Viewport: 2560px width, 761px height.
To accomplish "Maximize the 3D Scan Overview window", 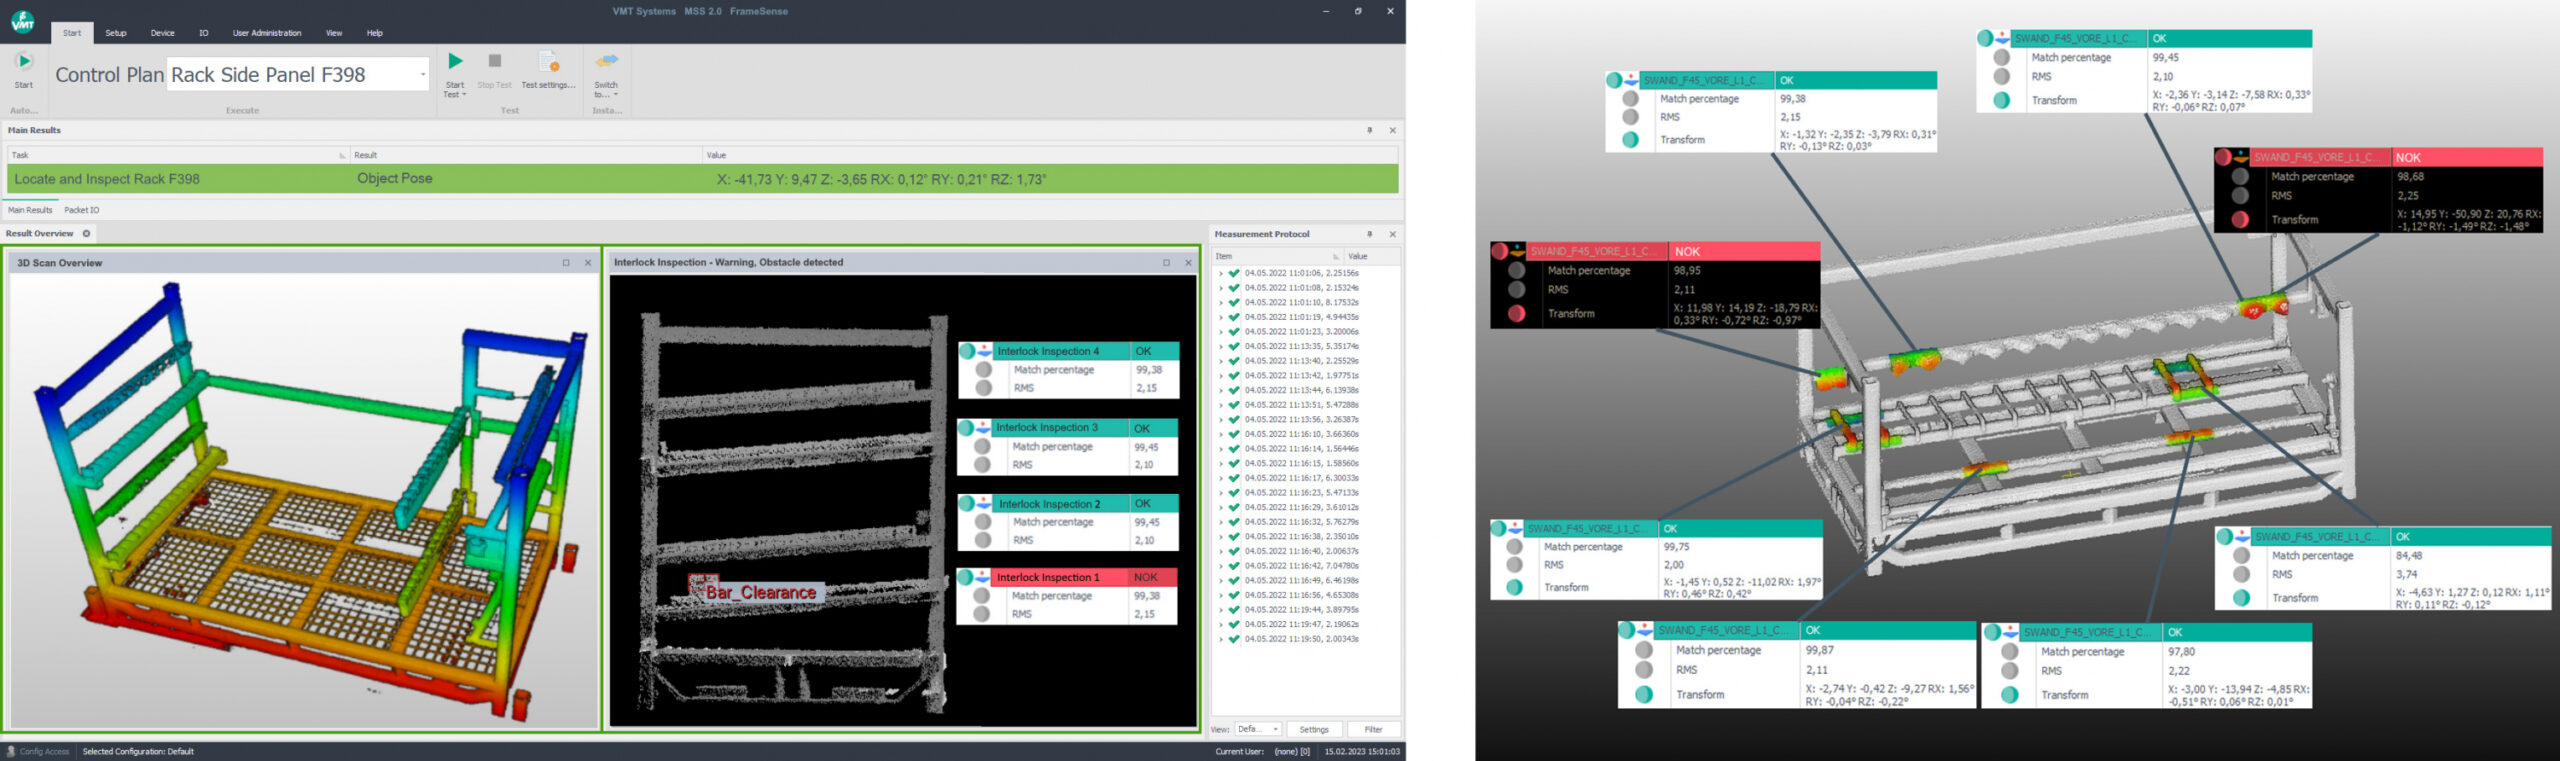I will pyautogui.click(x=566, y=263).
